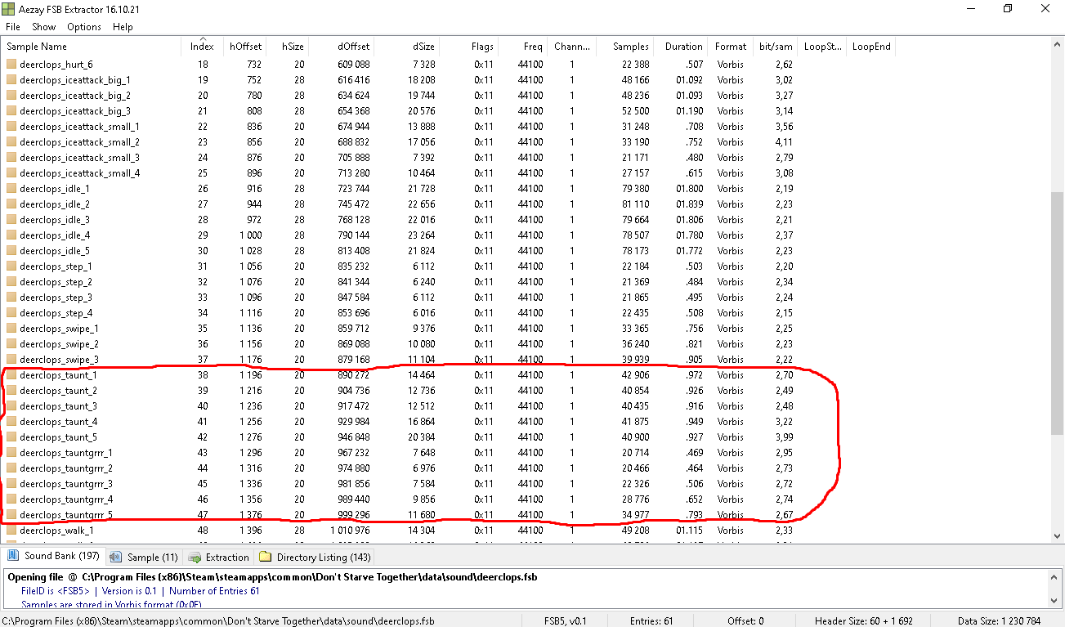Image resolution: width=1065 pixels, height=627 pixels.
Task: Click the icon beside deerclops_tauntgrrr_5
Action: (11, 515)
